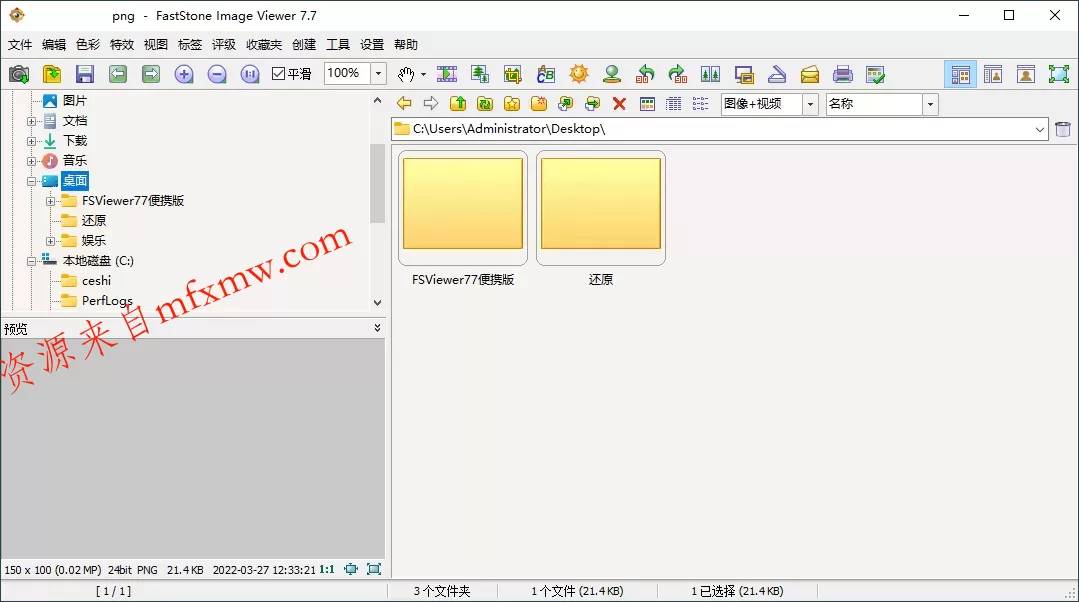
Task: Acquire an image from the scanner icon
Action: (777, 74)
